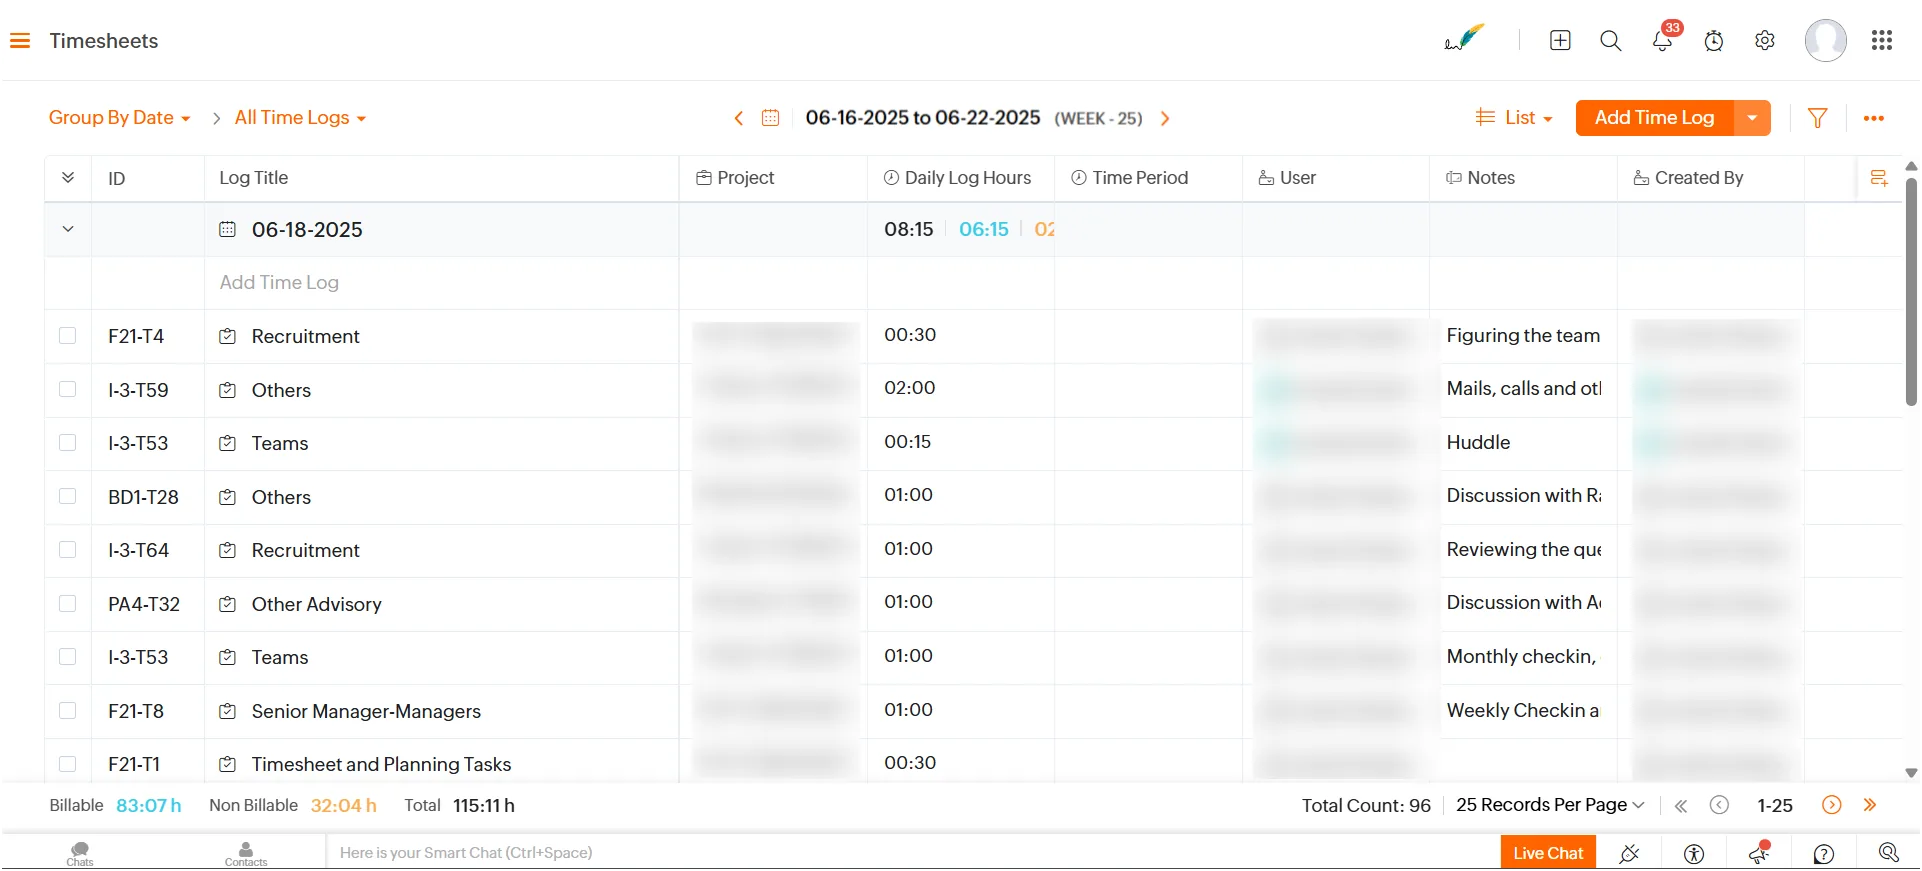Open the Senior Manager-Managers log
The height and width of the screenshot is (871, 1922).
366,711
